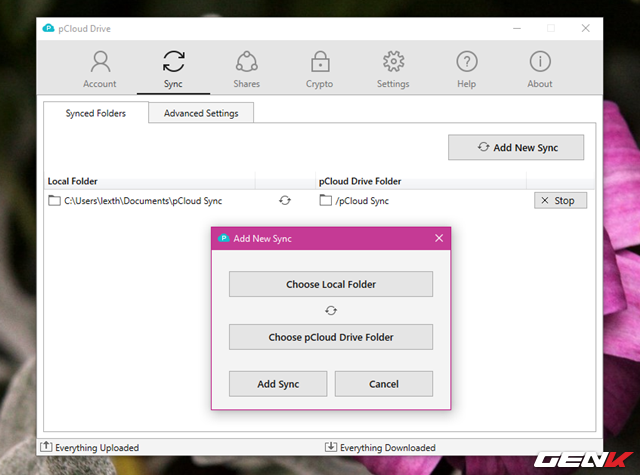Image resolution: width=640 pixels, height=475 pixels.
Task: Cancel the Add New Sync dialog
Action: (x=384, y=384)
